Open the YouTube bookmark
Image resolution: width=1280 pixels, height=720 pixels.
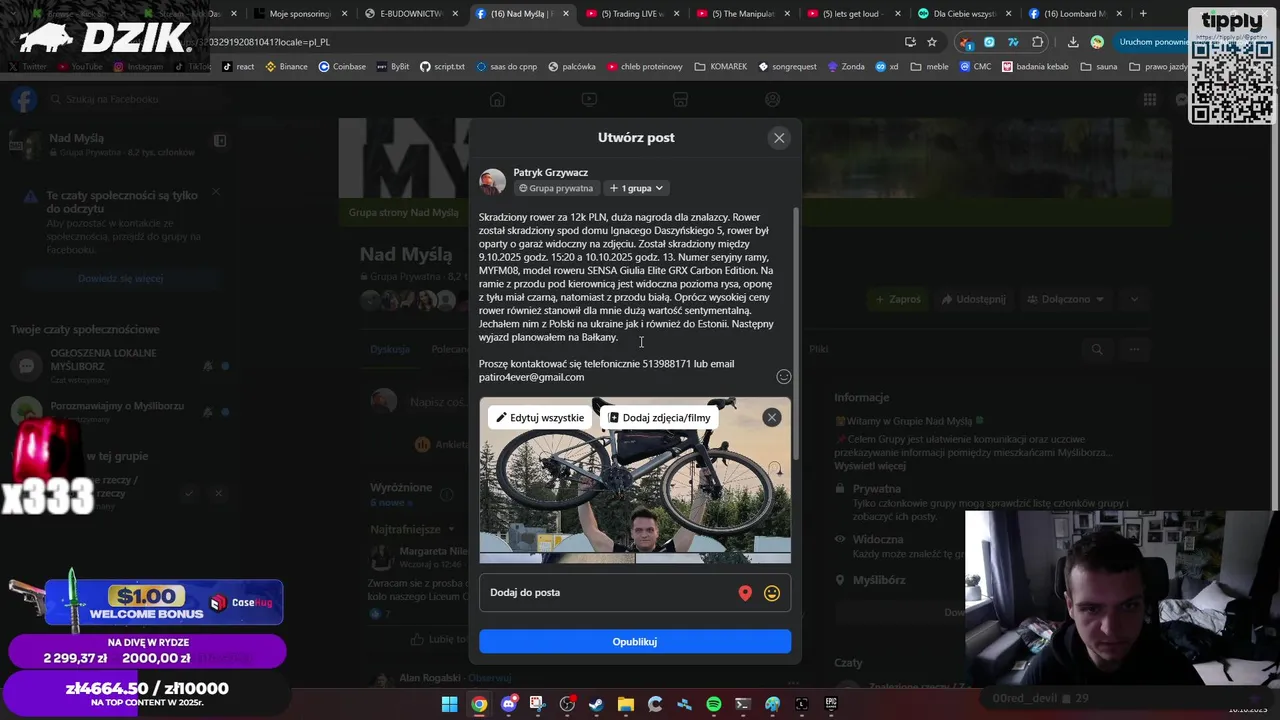tap(80, 67)
